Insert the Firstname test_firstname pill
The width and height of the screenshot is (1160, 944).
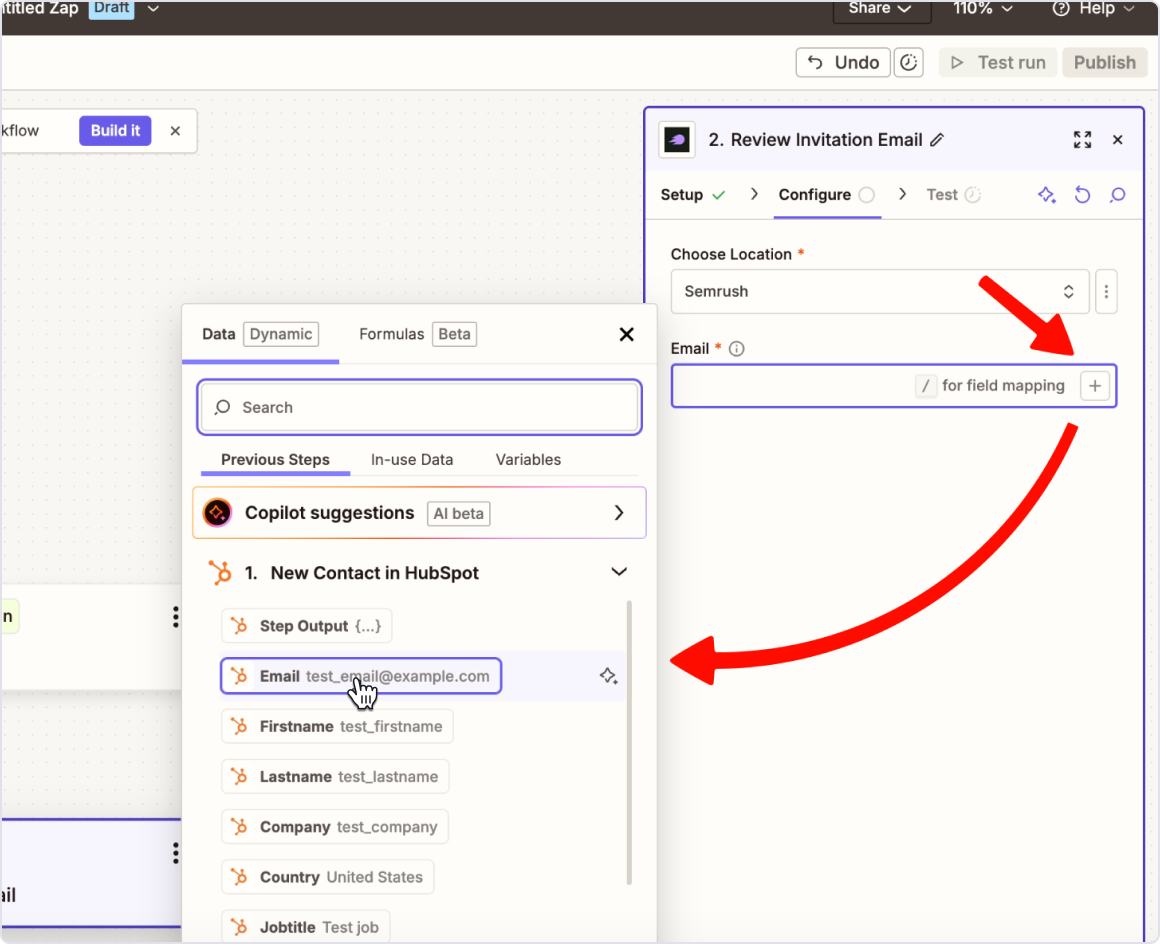coord(337,726)
